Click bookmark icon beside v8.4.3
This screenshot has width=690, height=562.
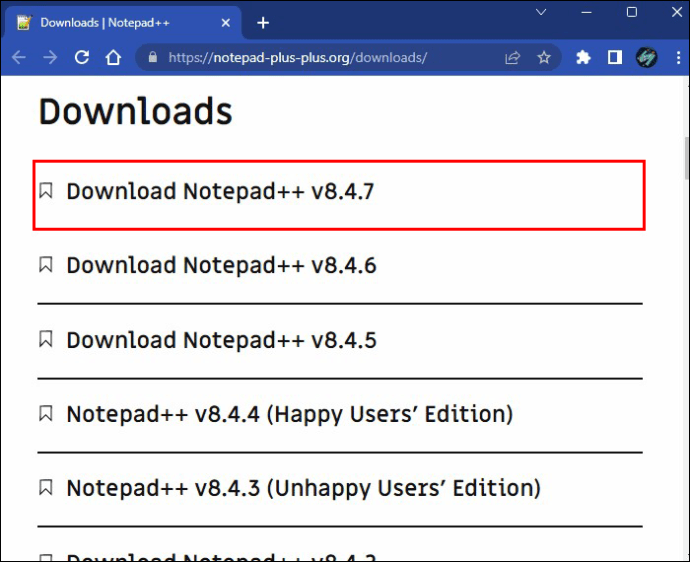click(46, 487)
